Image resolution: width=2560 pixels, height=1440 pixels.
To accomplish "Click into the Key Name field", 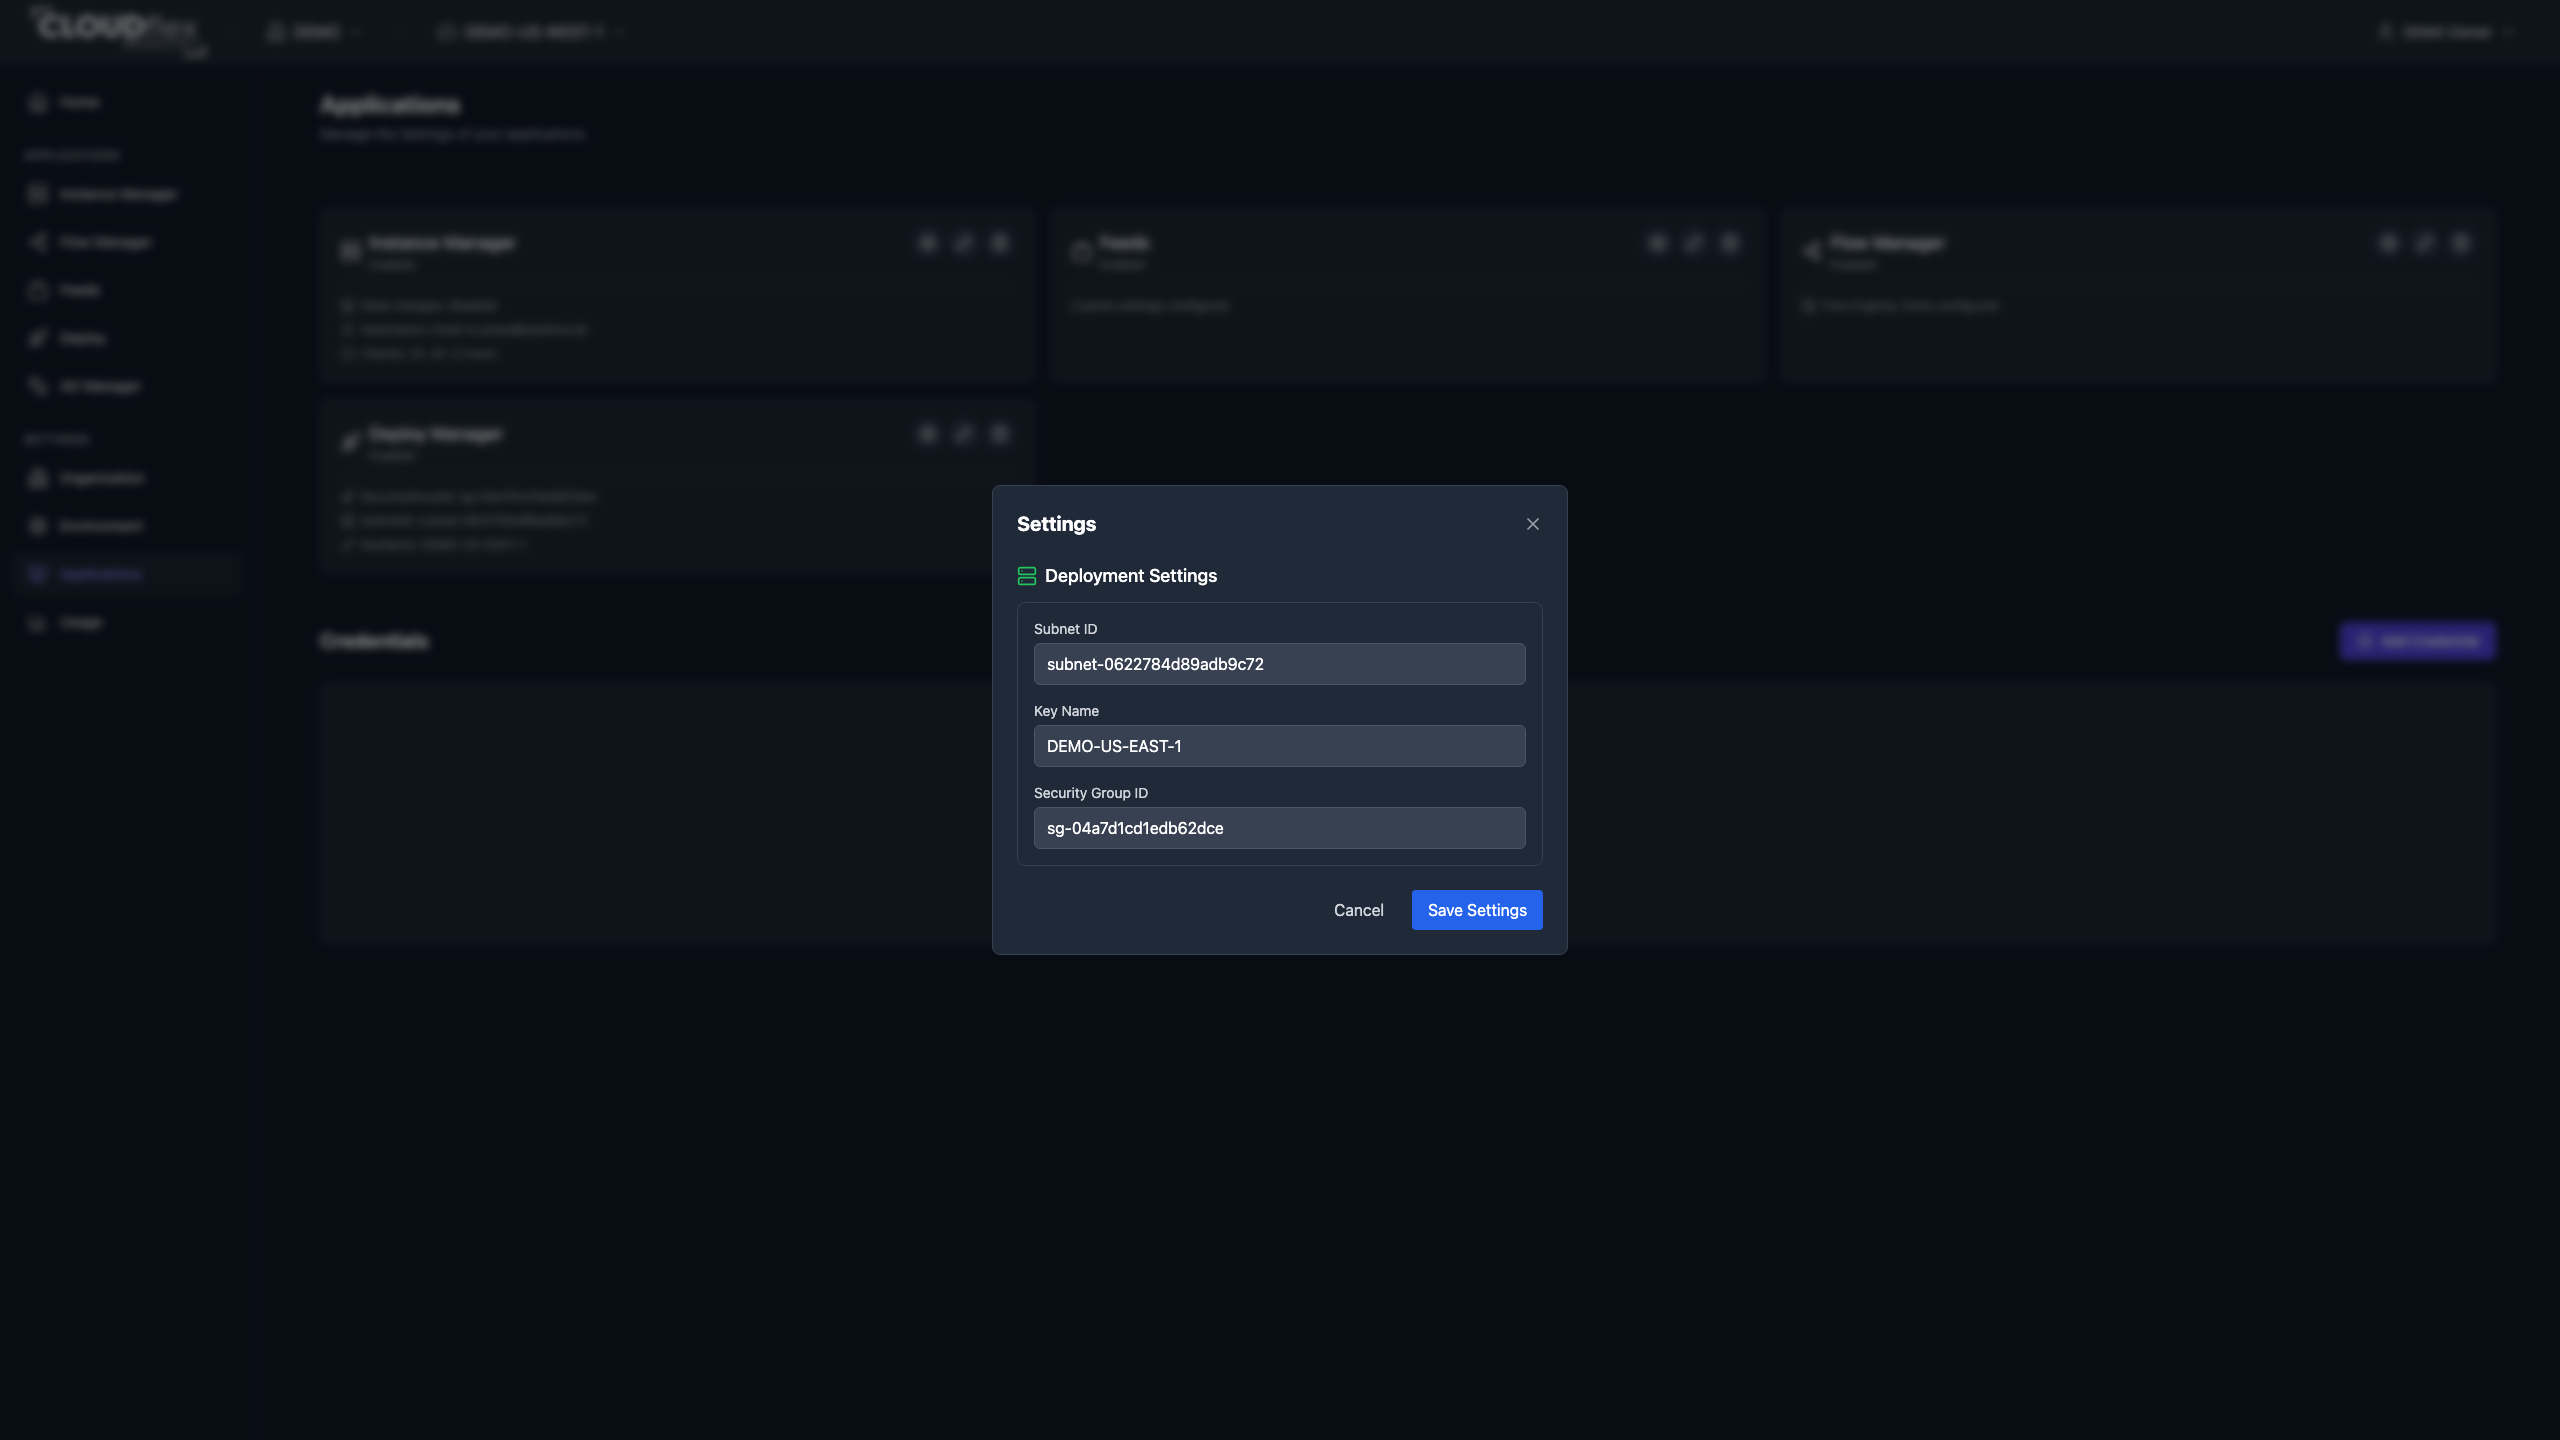I will pyautogui.click(x=1279, y=746).
